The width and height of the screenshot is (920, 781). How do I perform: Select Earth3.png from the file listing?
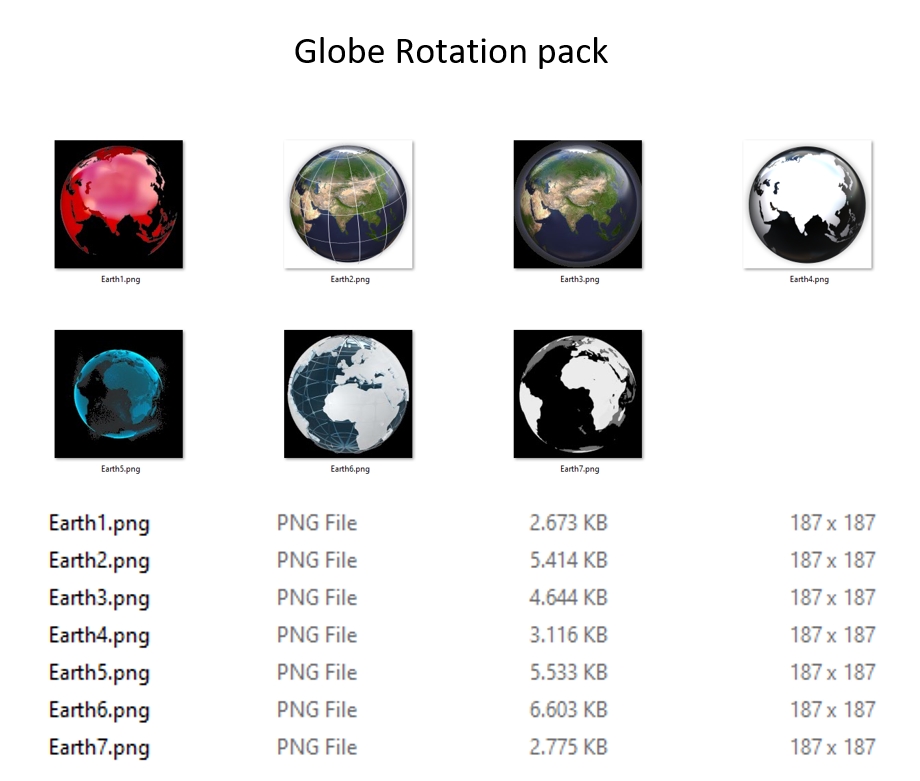click(x=100, y=597)
